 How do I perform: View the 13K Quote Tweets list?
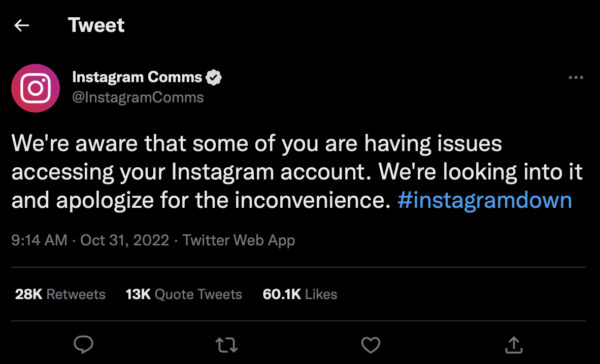click(184, 294)
